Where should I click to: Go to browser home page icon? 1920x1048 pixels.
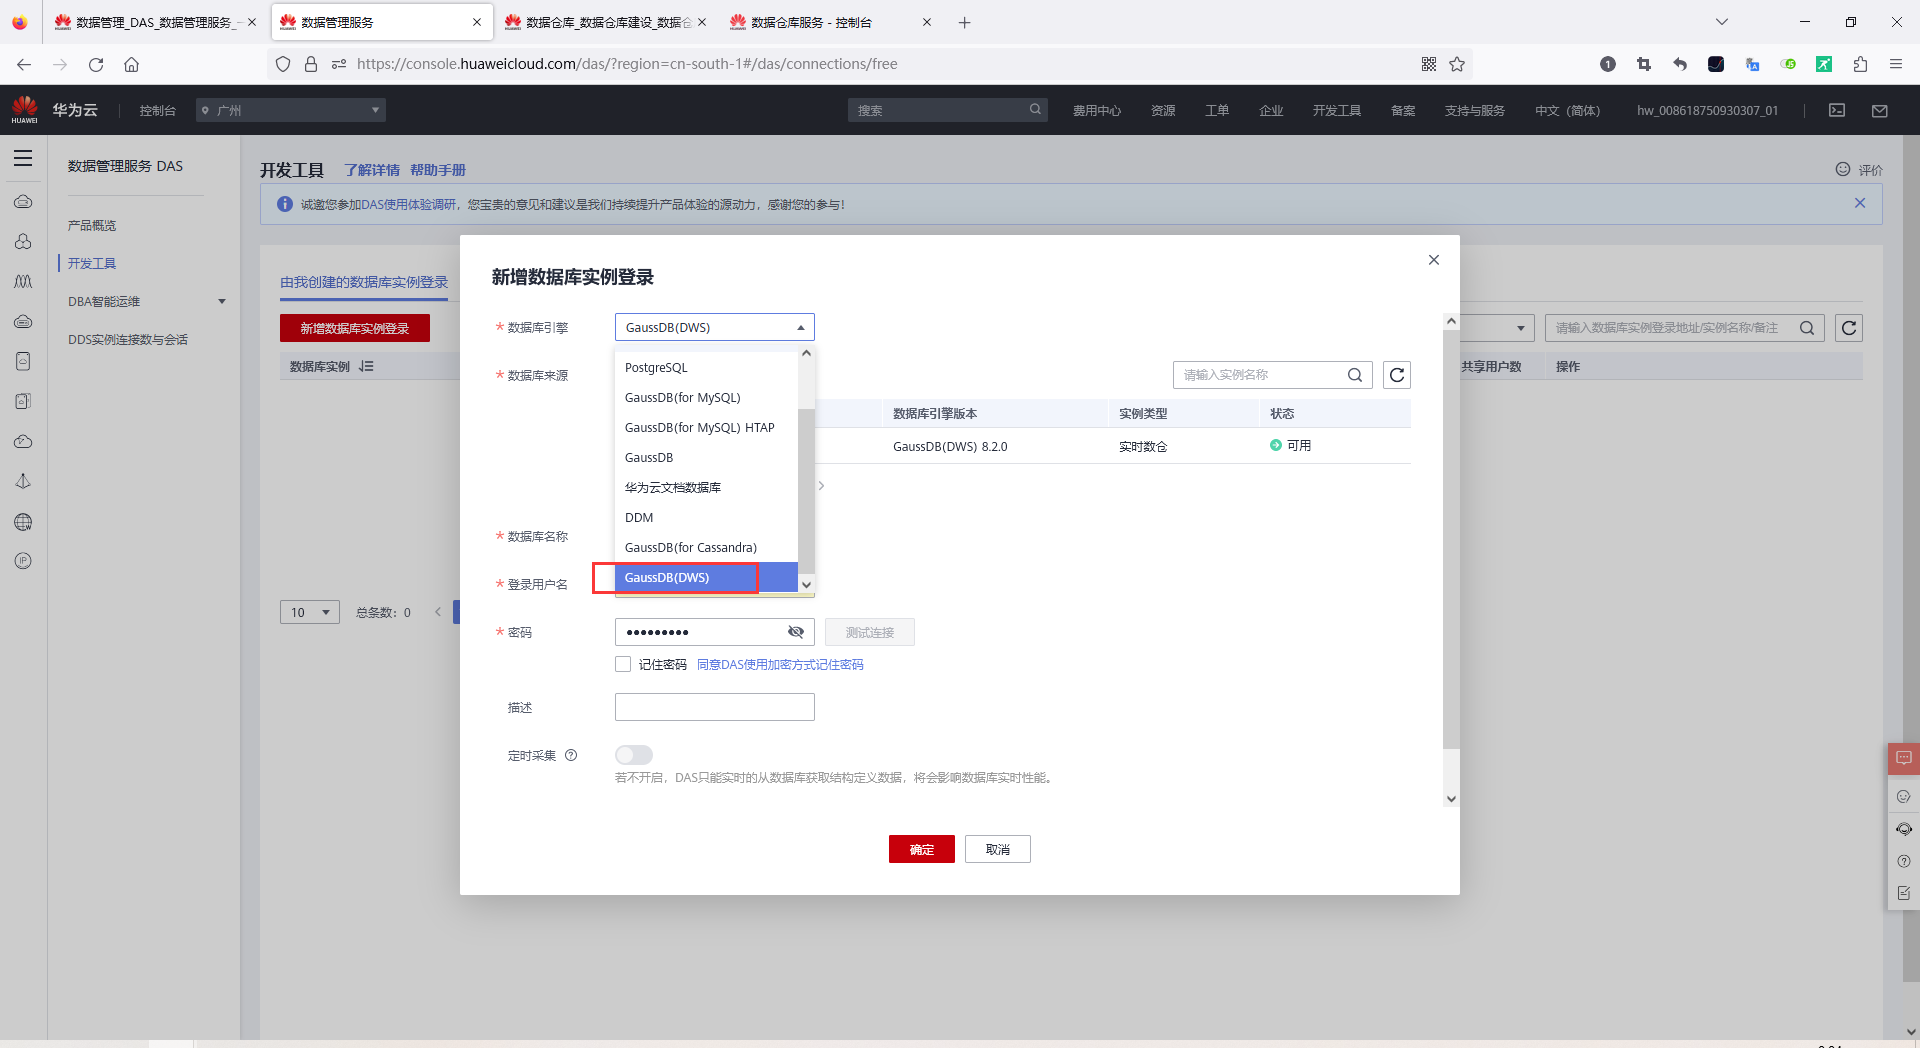(x=131, y=64)
